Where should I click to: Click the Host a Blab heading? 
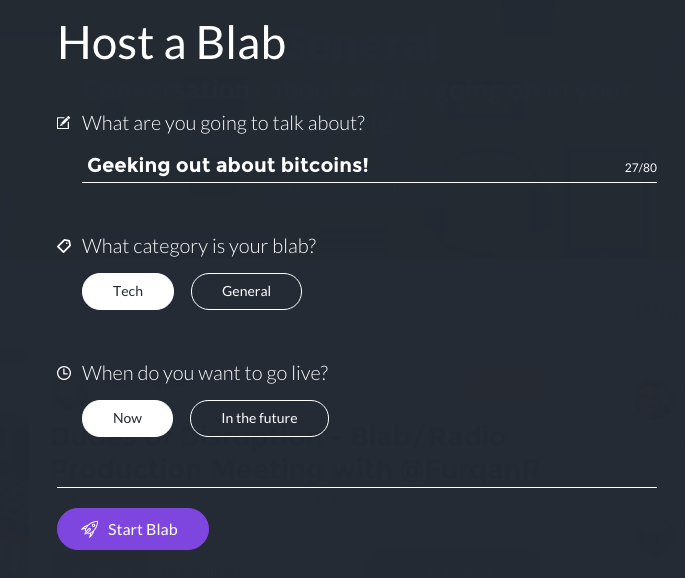coord(171,43)
